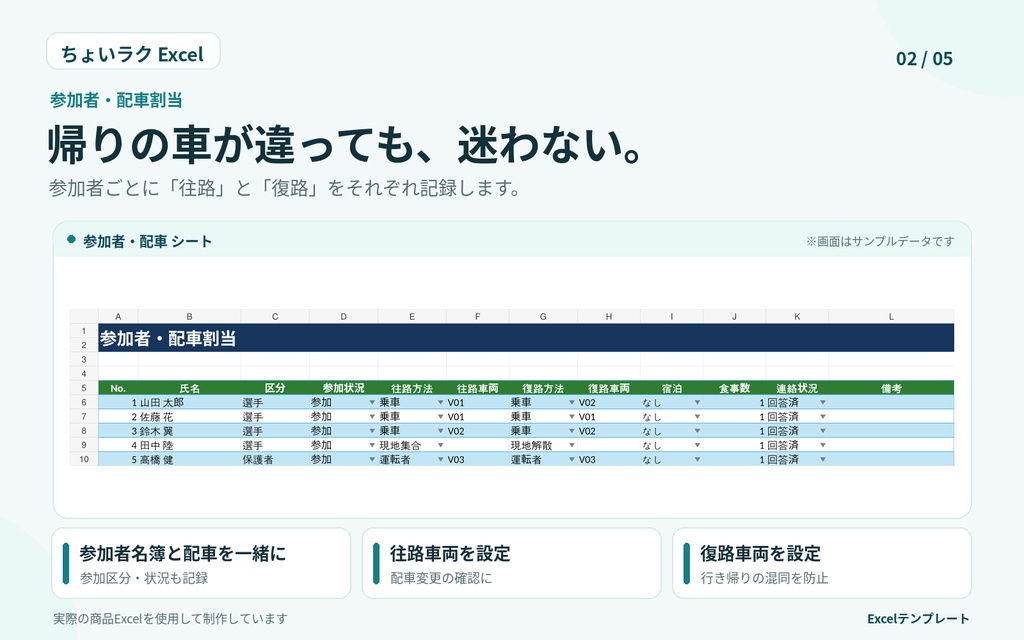Click the 実際の商品Excelを使用して制作しています footer text
The height and width of the screenshot is (640, 1024).
coord(170,618)
